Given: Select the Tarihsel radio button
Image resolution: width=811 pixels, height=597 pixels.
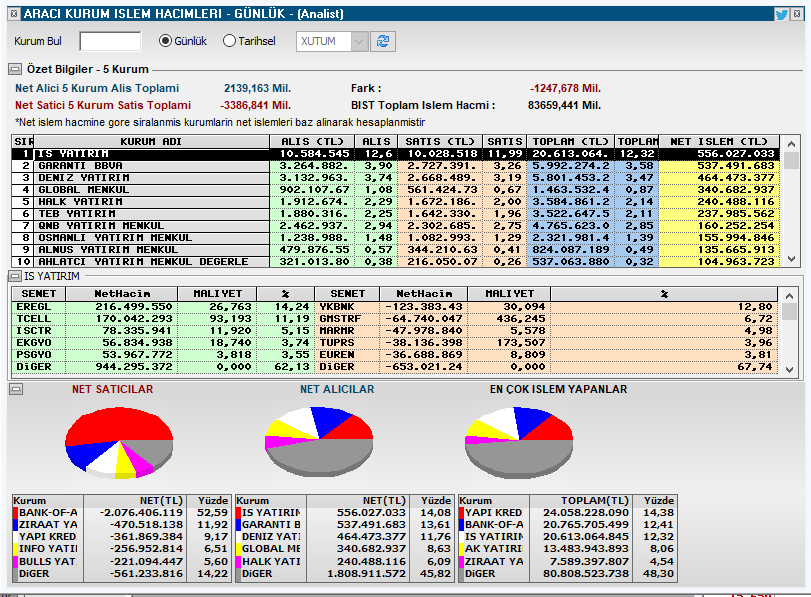Looking at the screenshot, I should click(x=229, y=41).
